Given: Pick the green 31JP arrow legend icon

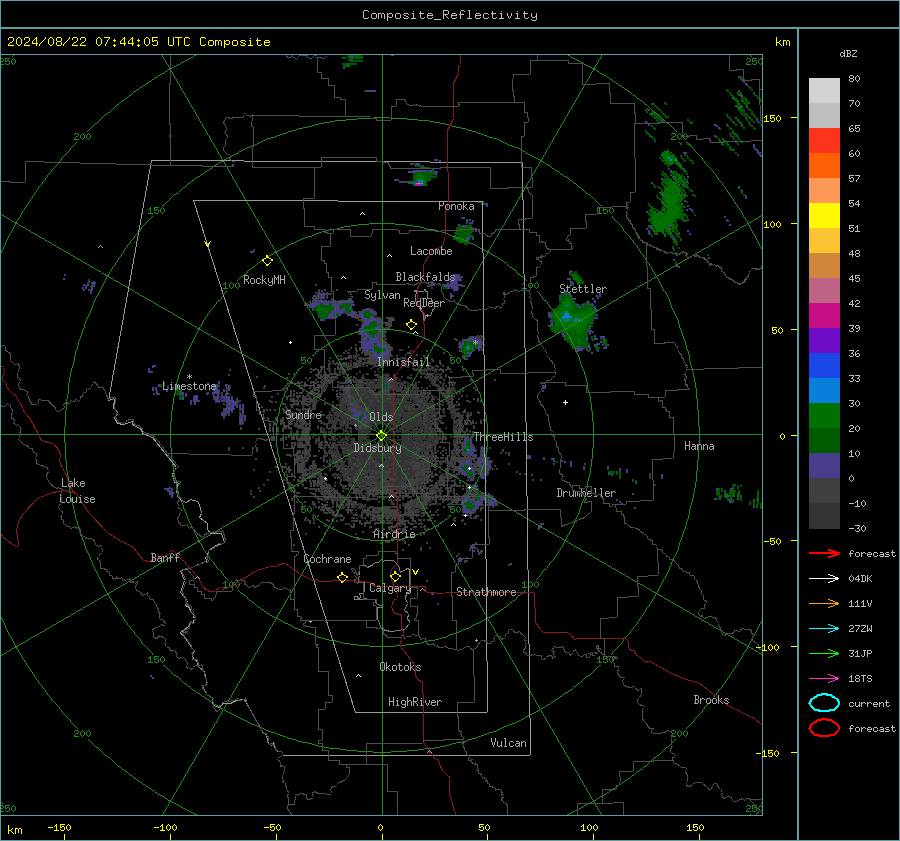Looking at the screenshot, I should 824,653.
